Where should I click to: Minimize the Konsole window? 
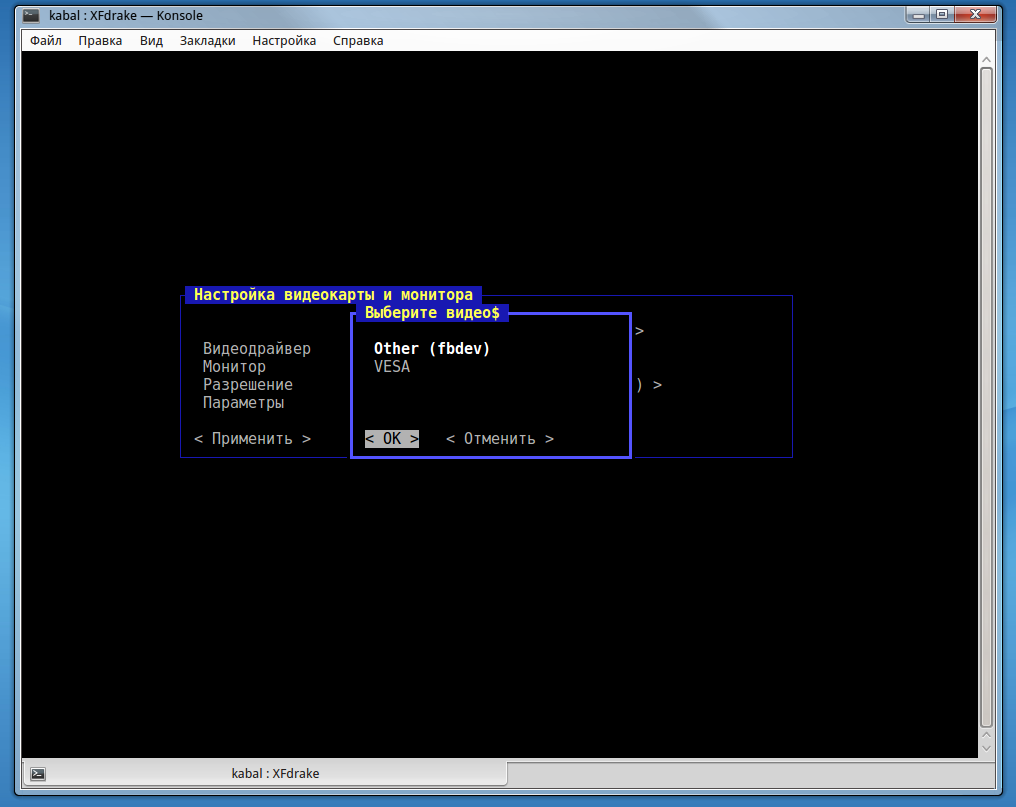(x=918, y=14)
